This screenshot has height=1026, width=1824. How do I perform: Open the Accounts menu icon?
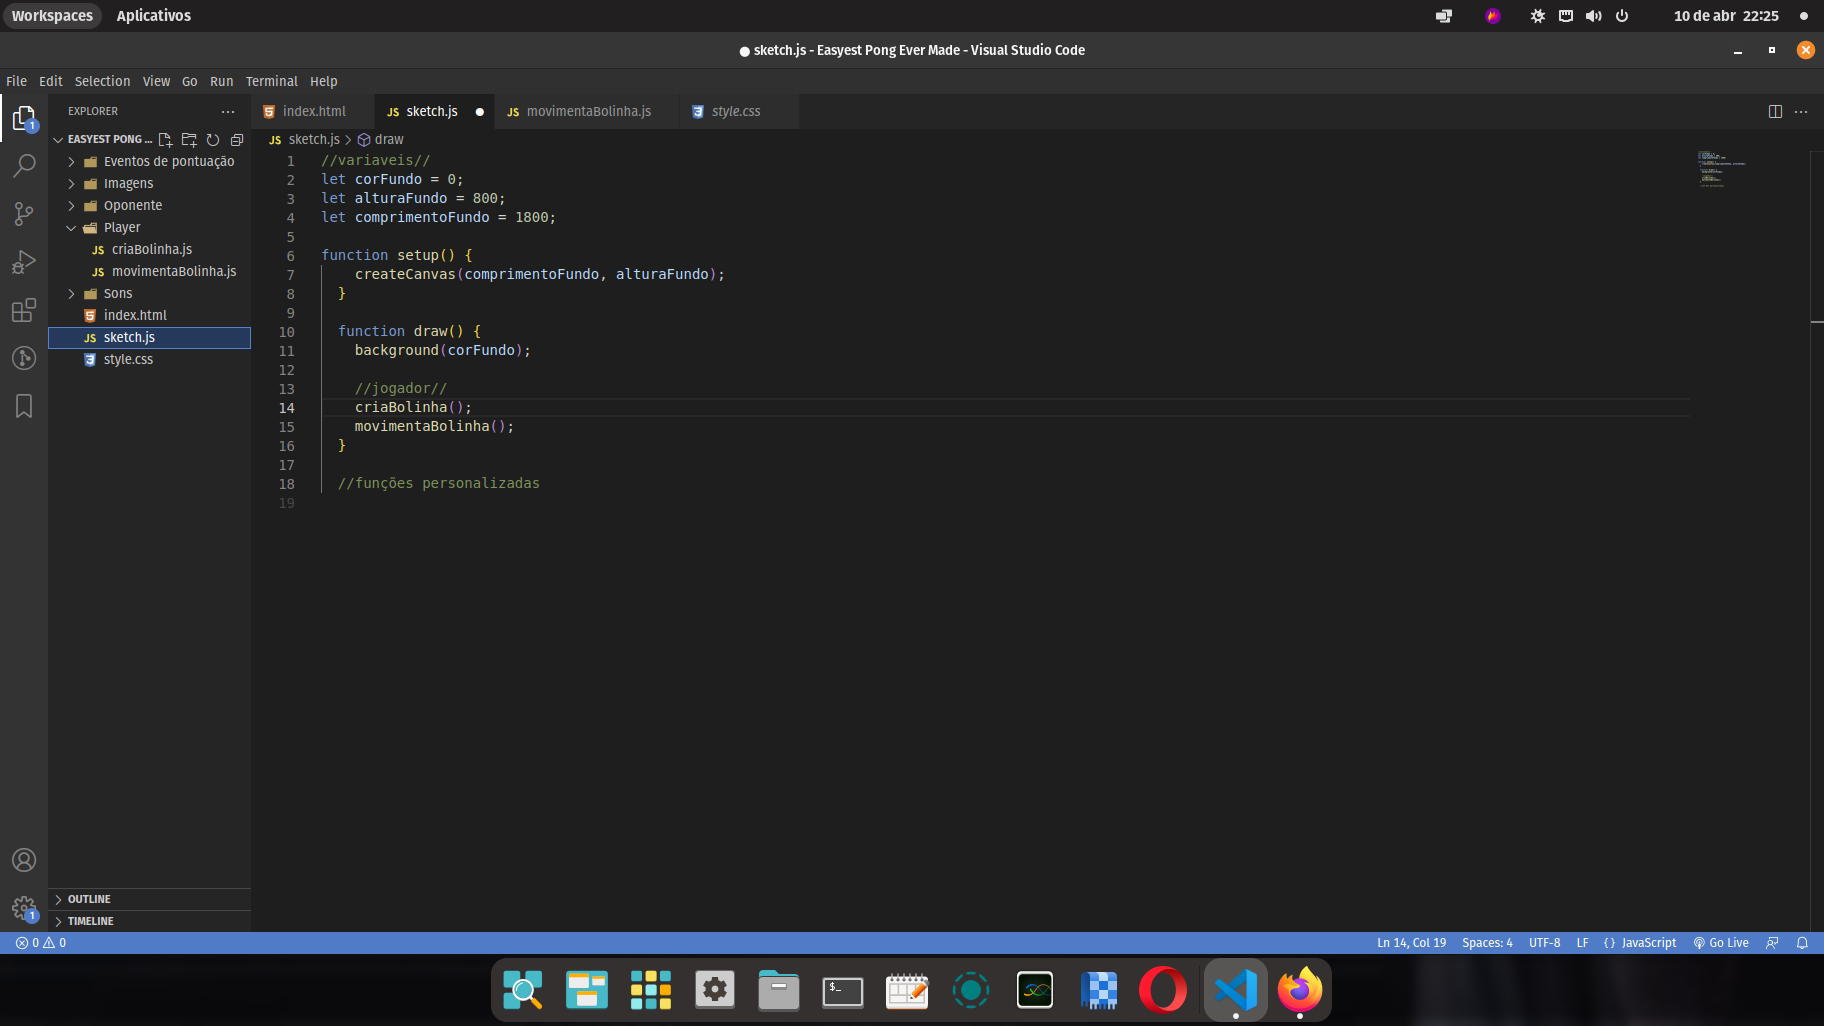(x=24, y=860)
